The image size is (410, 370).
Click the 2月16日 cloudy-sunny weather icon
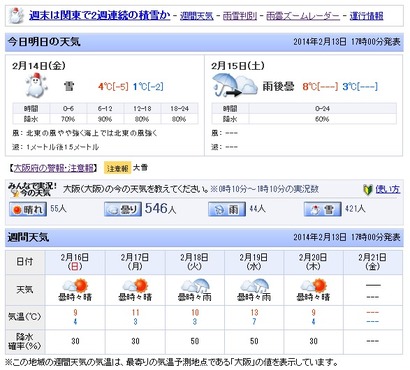click(75, 286)
